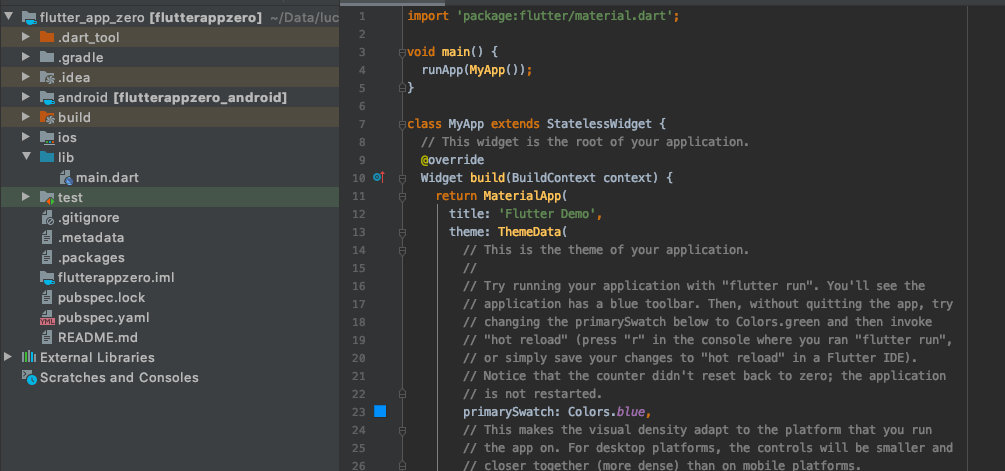Click the pubspec.lock file icon
Image resolution: width=1005 pixels, height=471 pixels.
pos(46,297)
